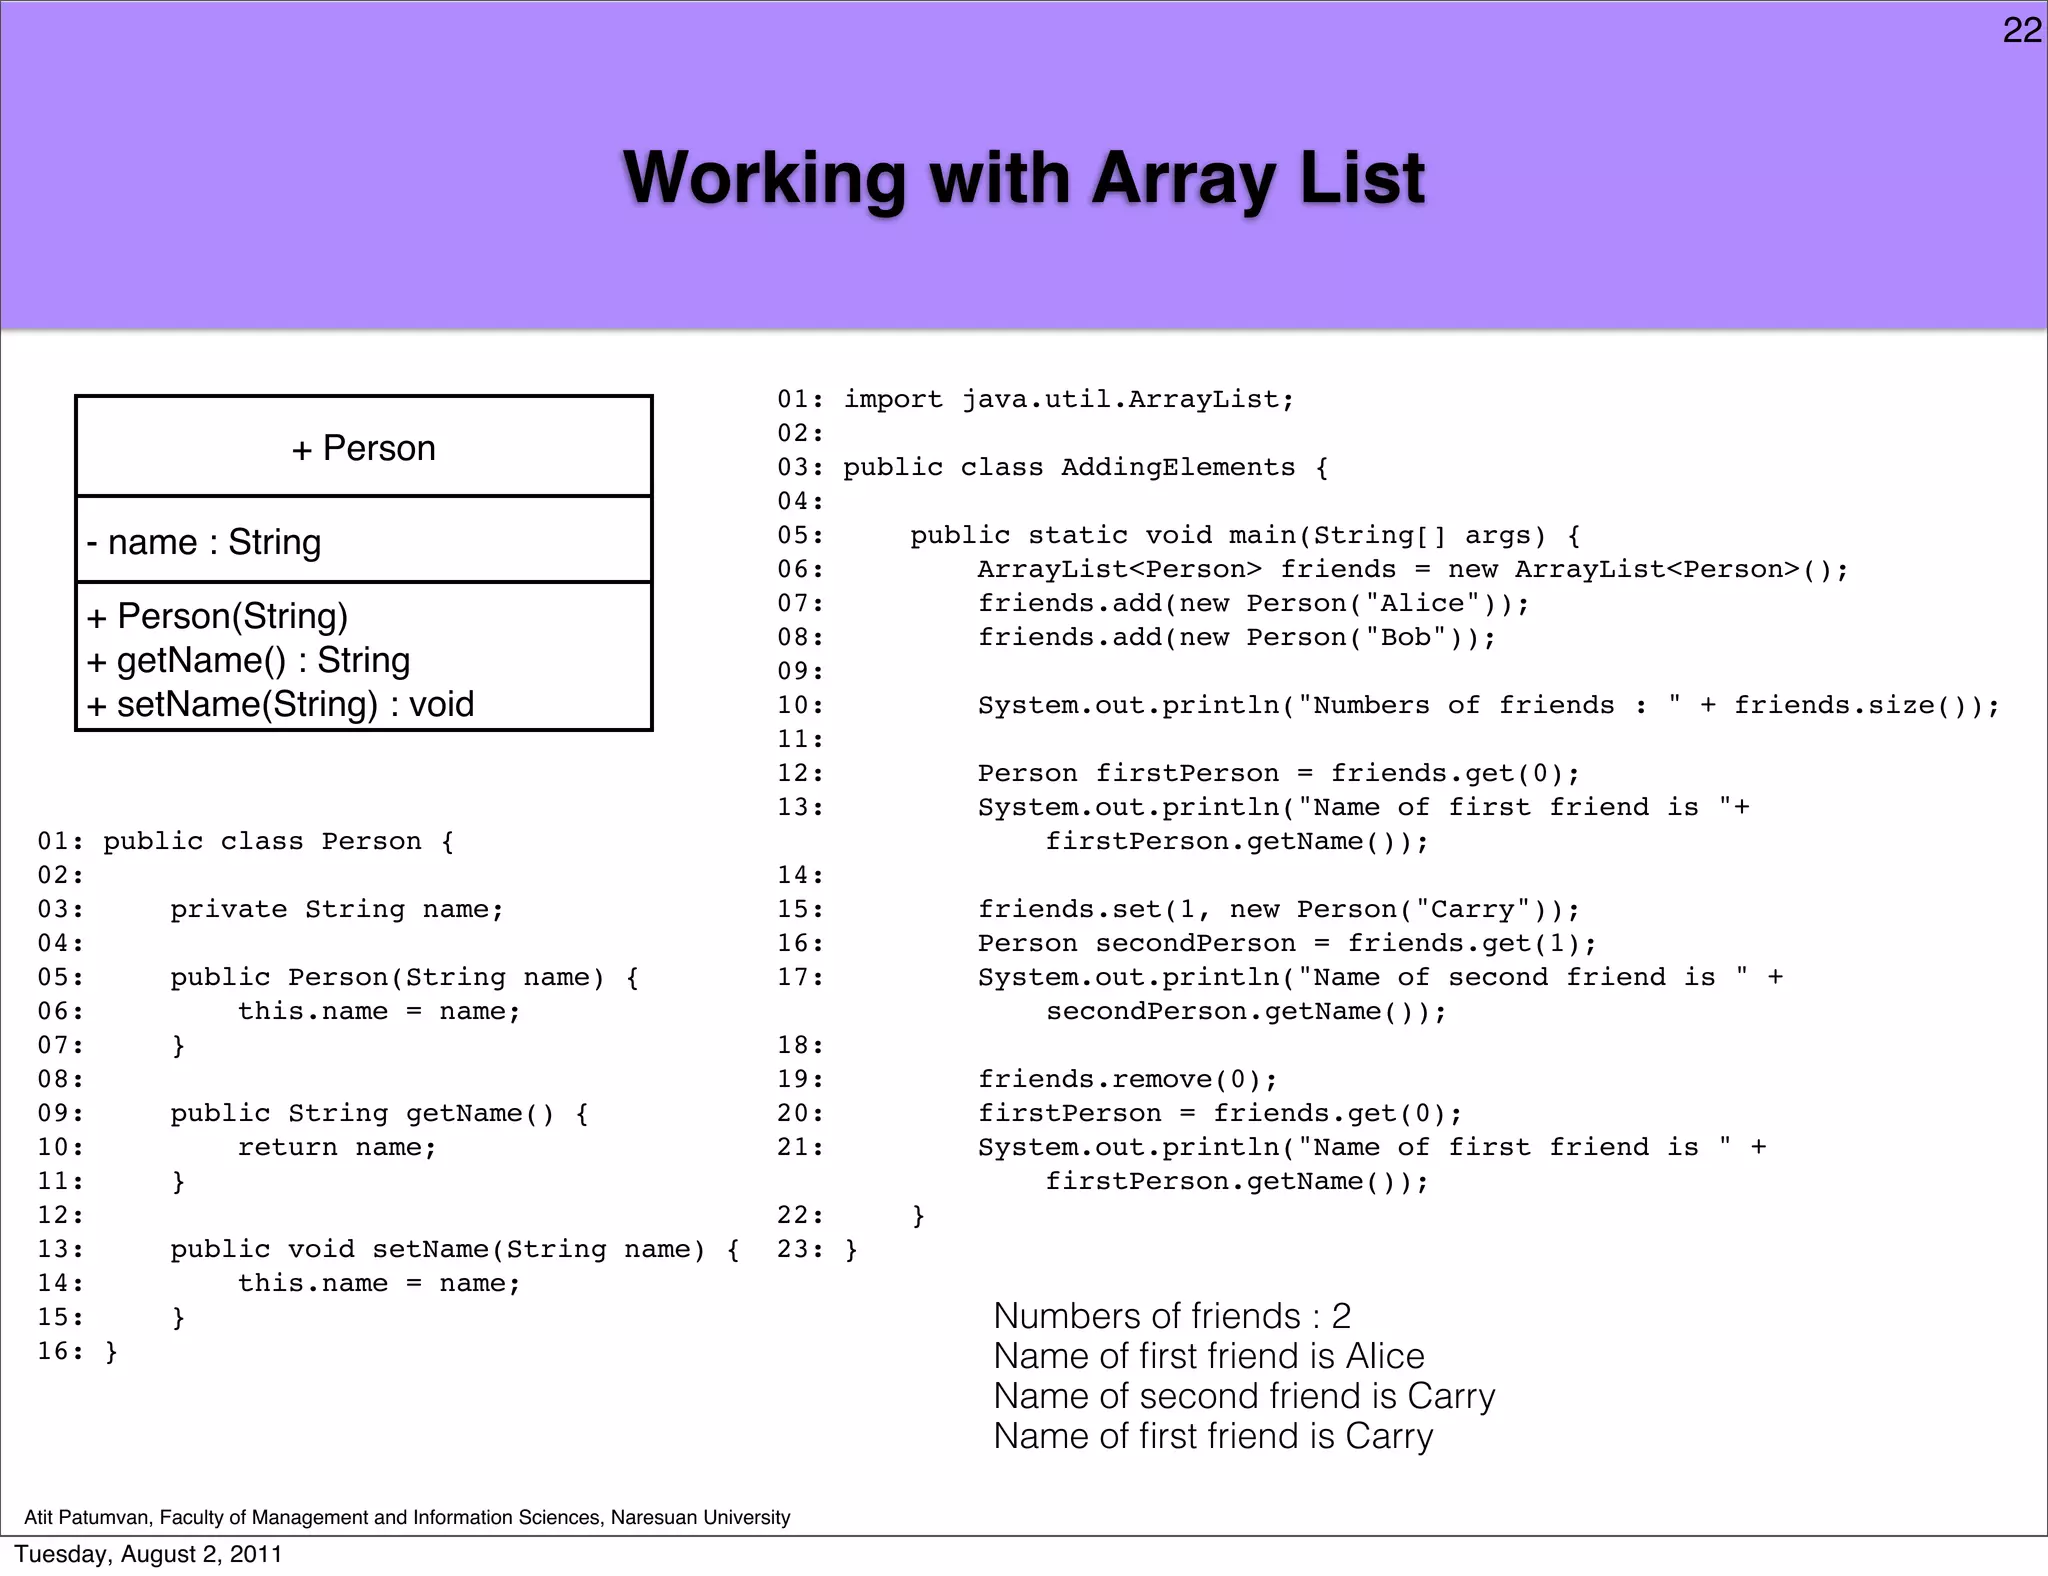The image size is (2048, 1576).
Task: Click the "+ getName() : String" method entry
Action: (x=248, y=660)
